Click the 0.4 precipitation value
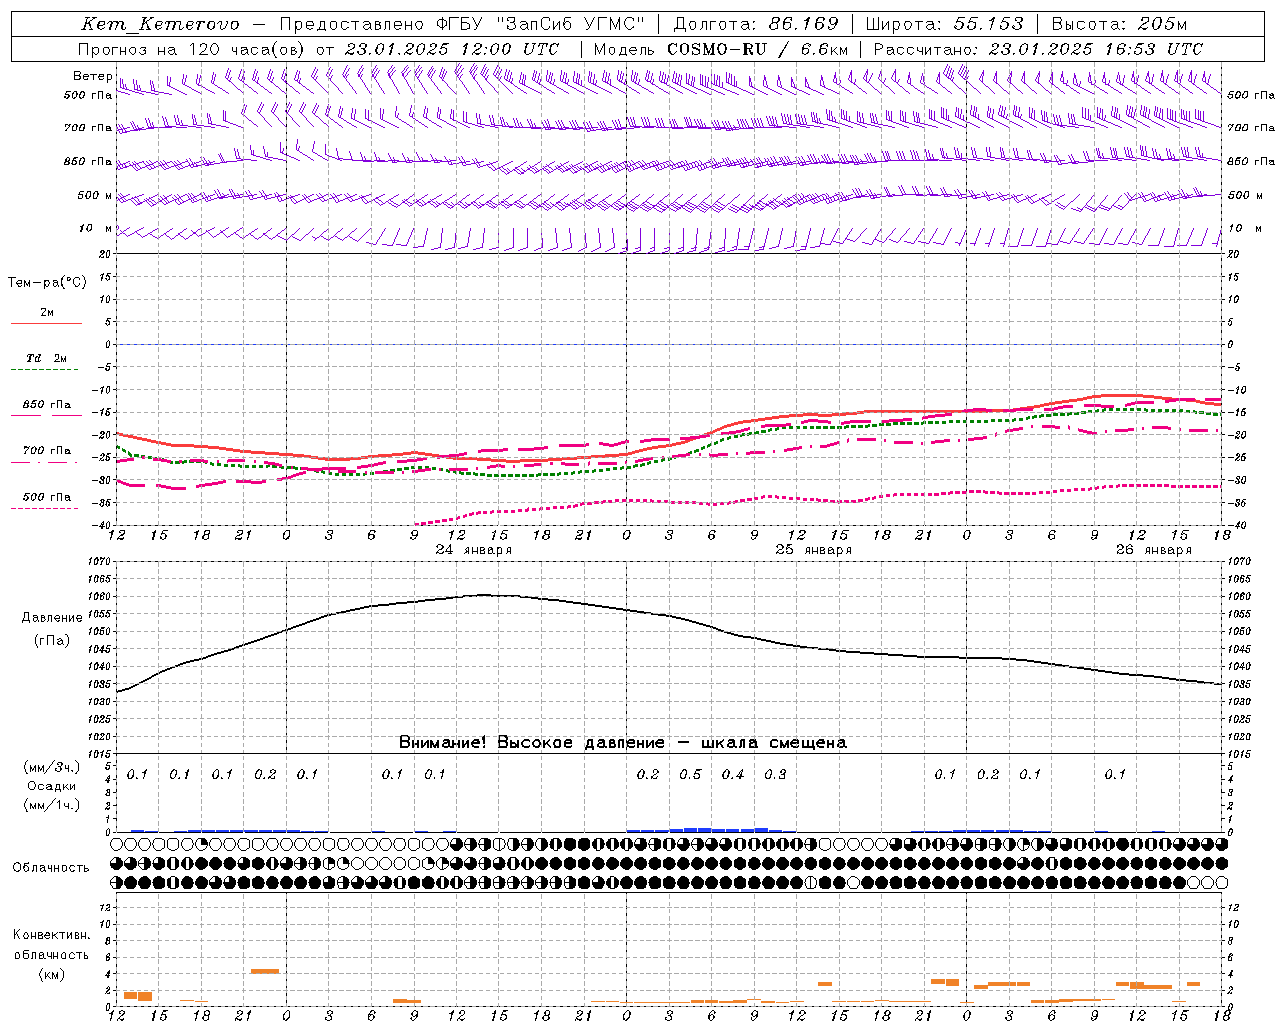The image size is (1280, 1024). pos(733,775)
